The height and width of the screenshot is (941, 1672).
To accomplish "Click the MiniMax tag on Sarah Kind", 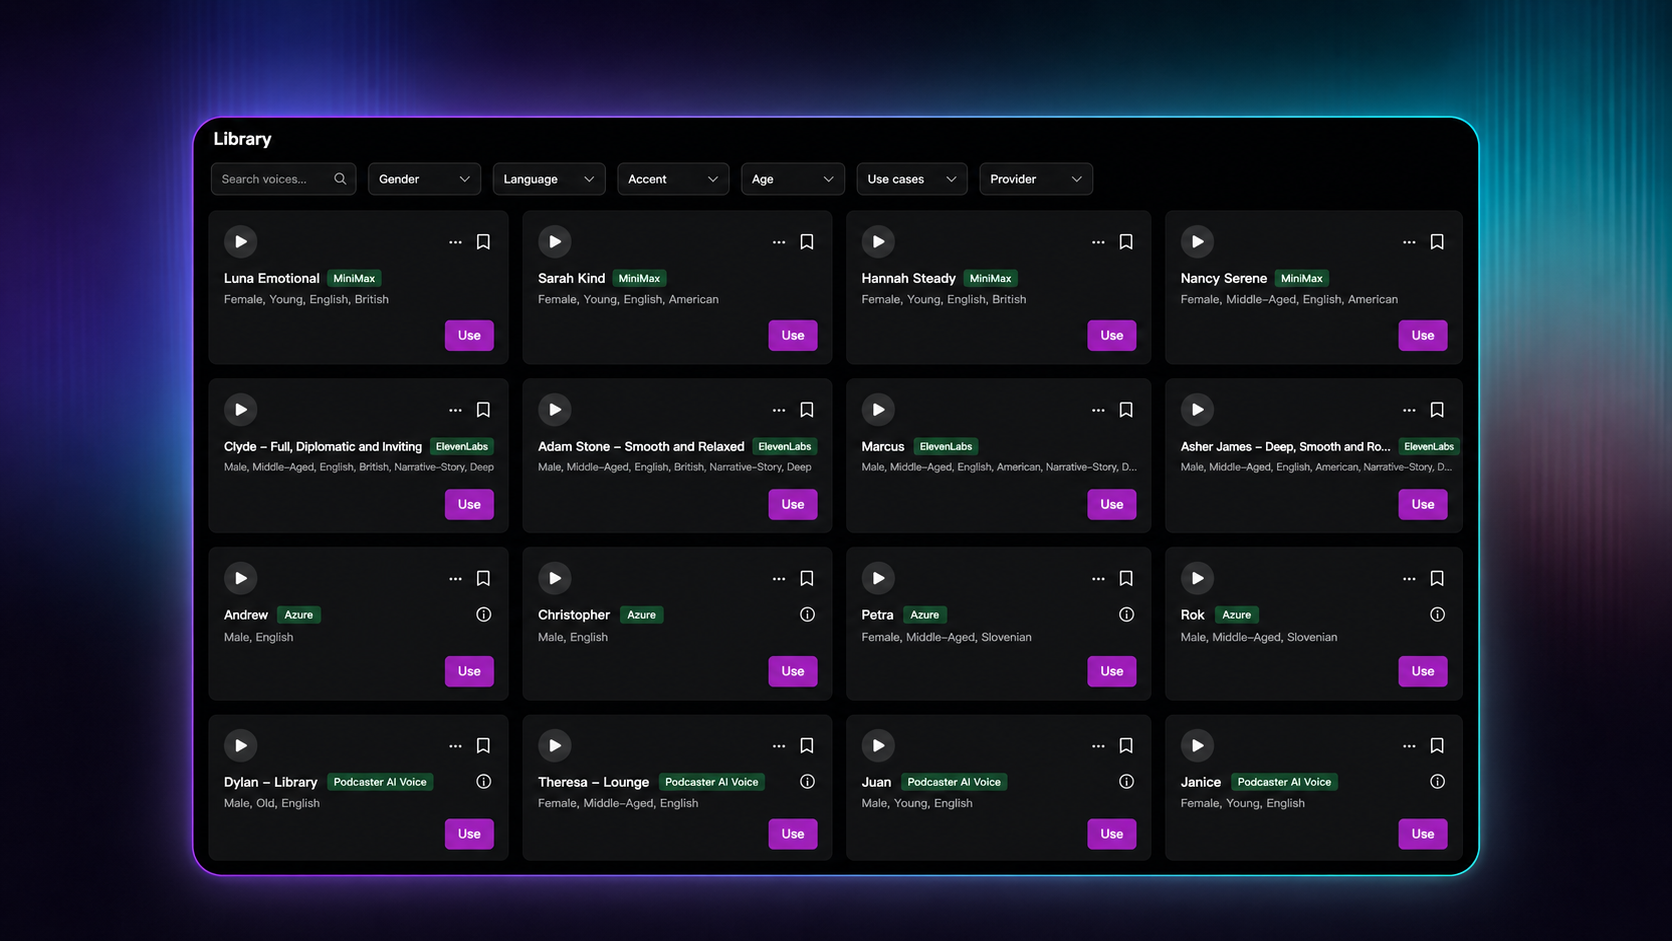I will (639, 278).
